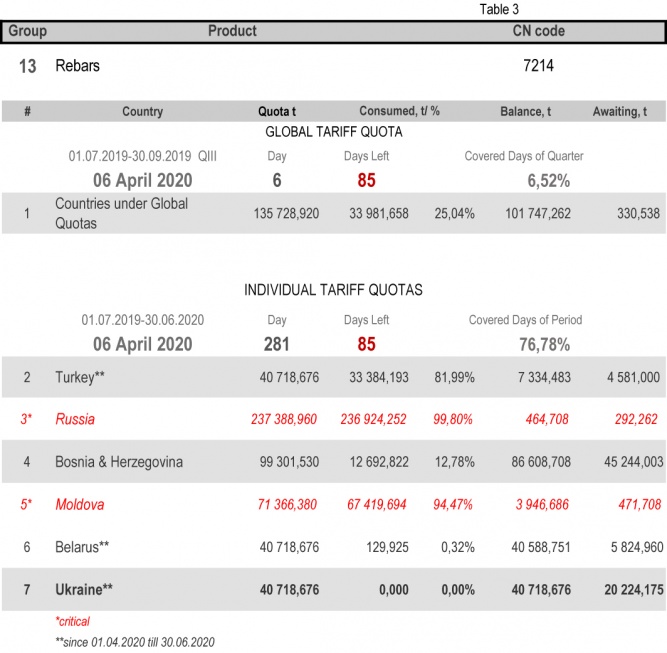Select the "Rebars" product name
The height and width of the screenshot is (653, 667).
point(77,66)
